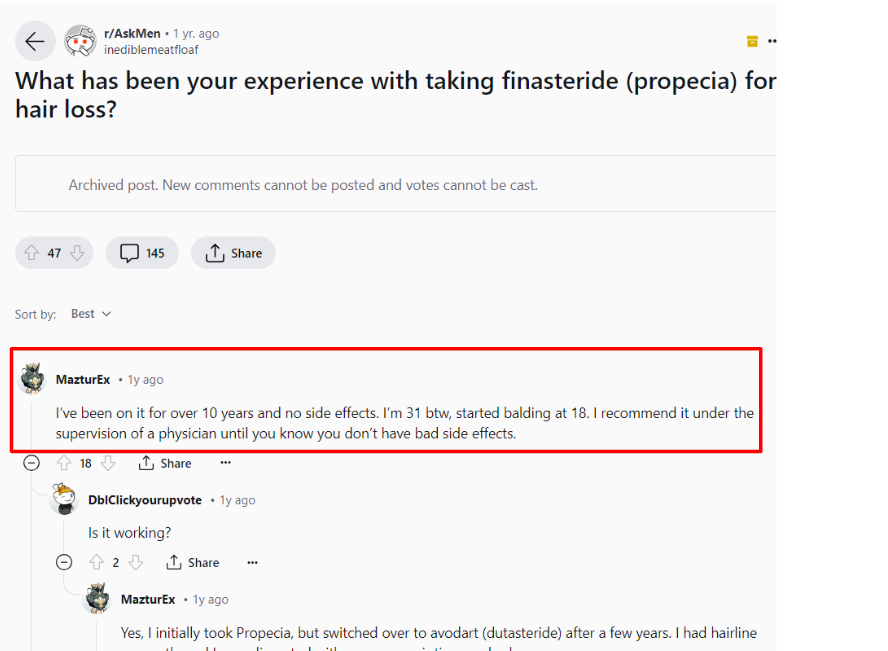This screenshot has height=651, width=888.
Task: Downvote MazturEx's 10 years comment
Action: point(109,463)
